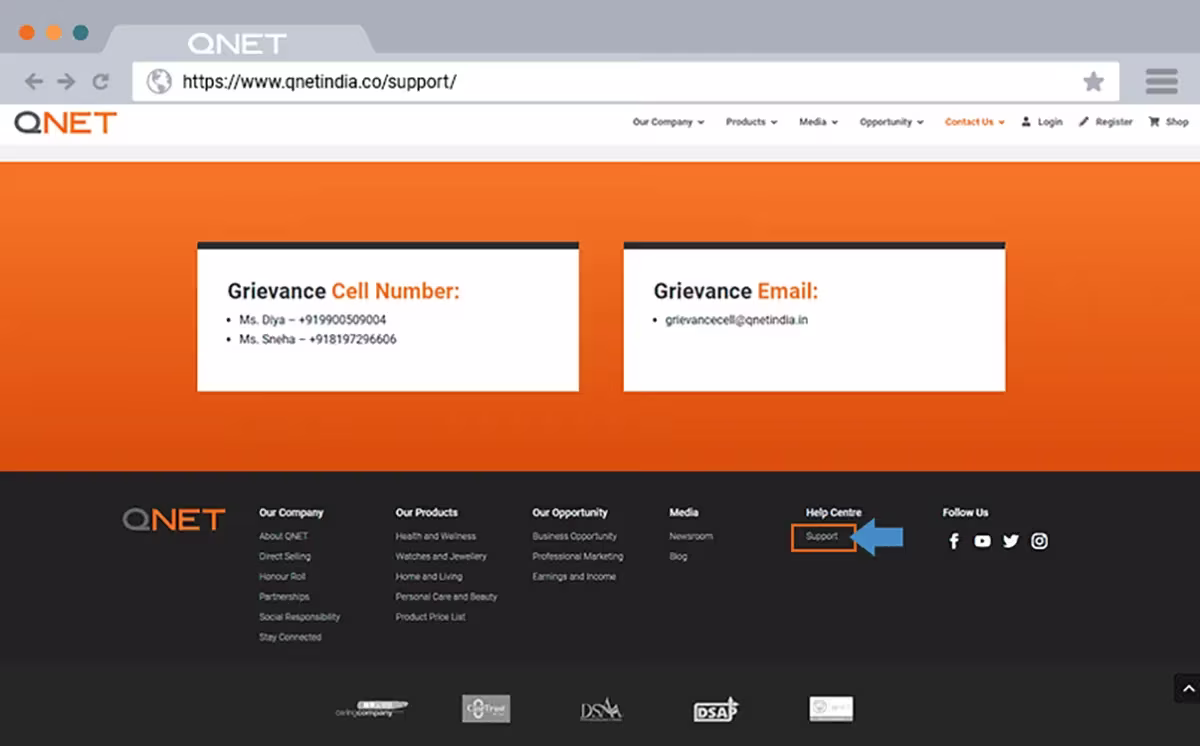Open the Business Opportunity footer link

coord(575,536)
